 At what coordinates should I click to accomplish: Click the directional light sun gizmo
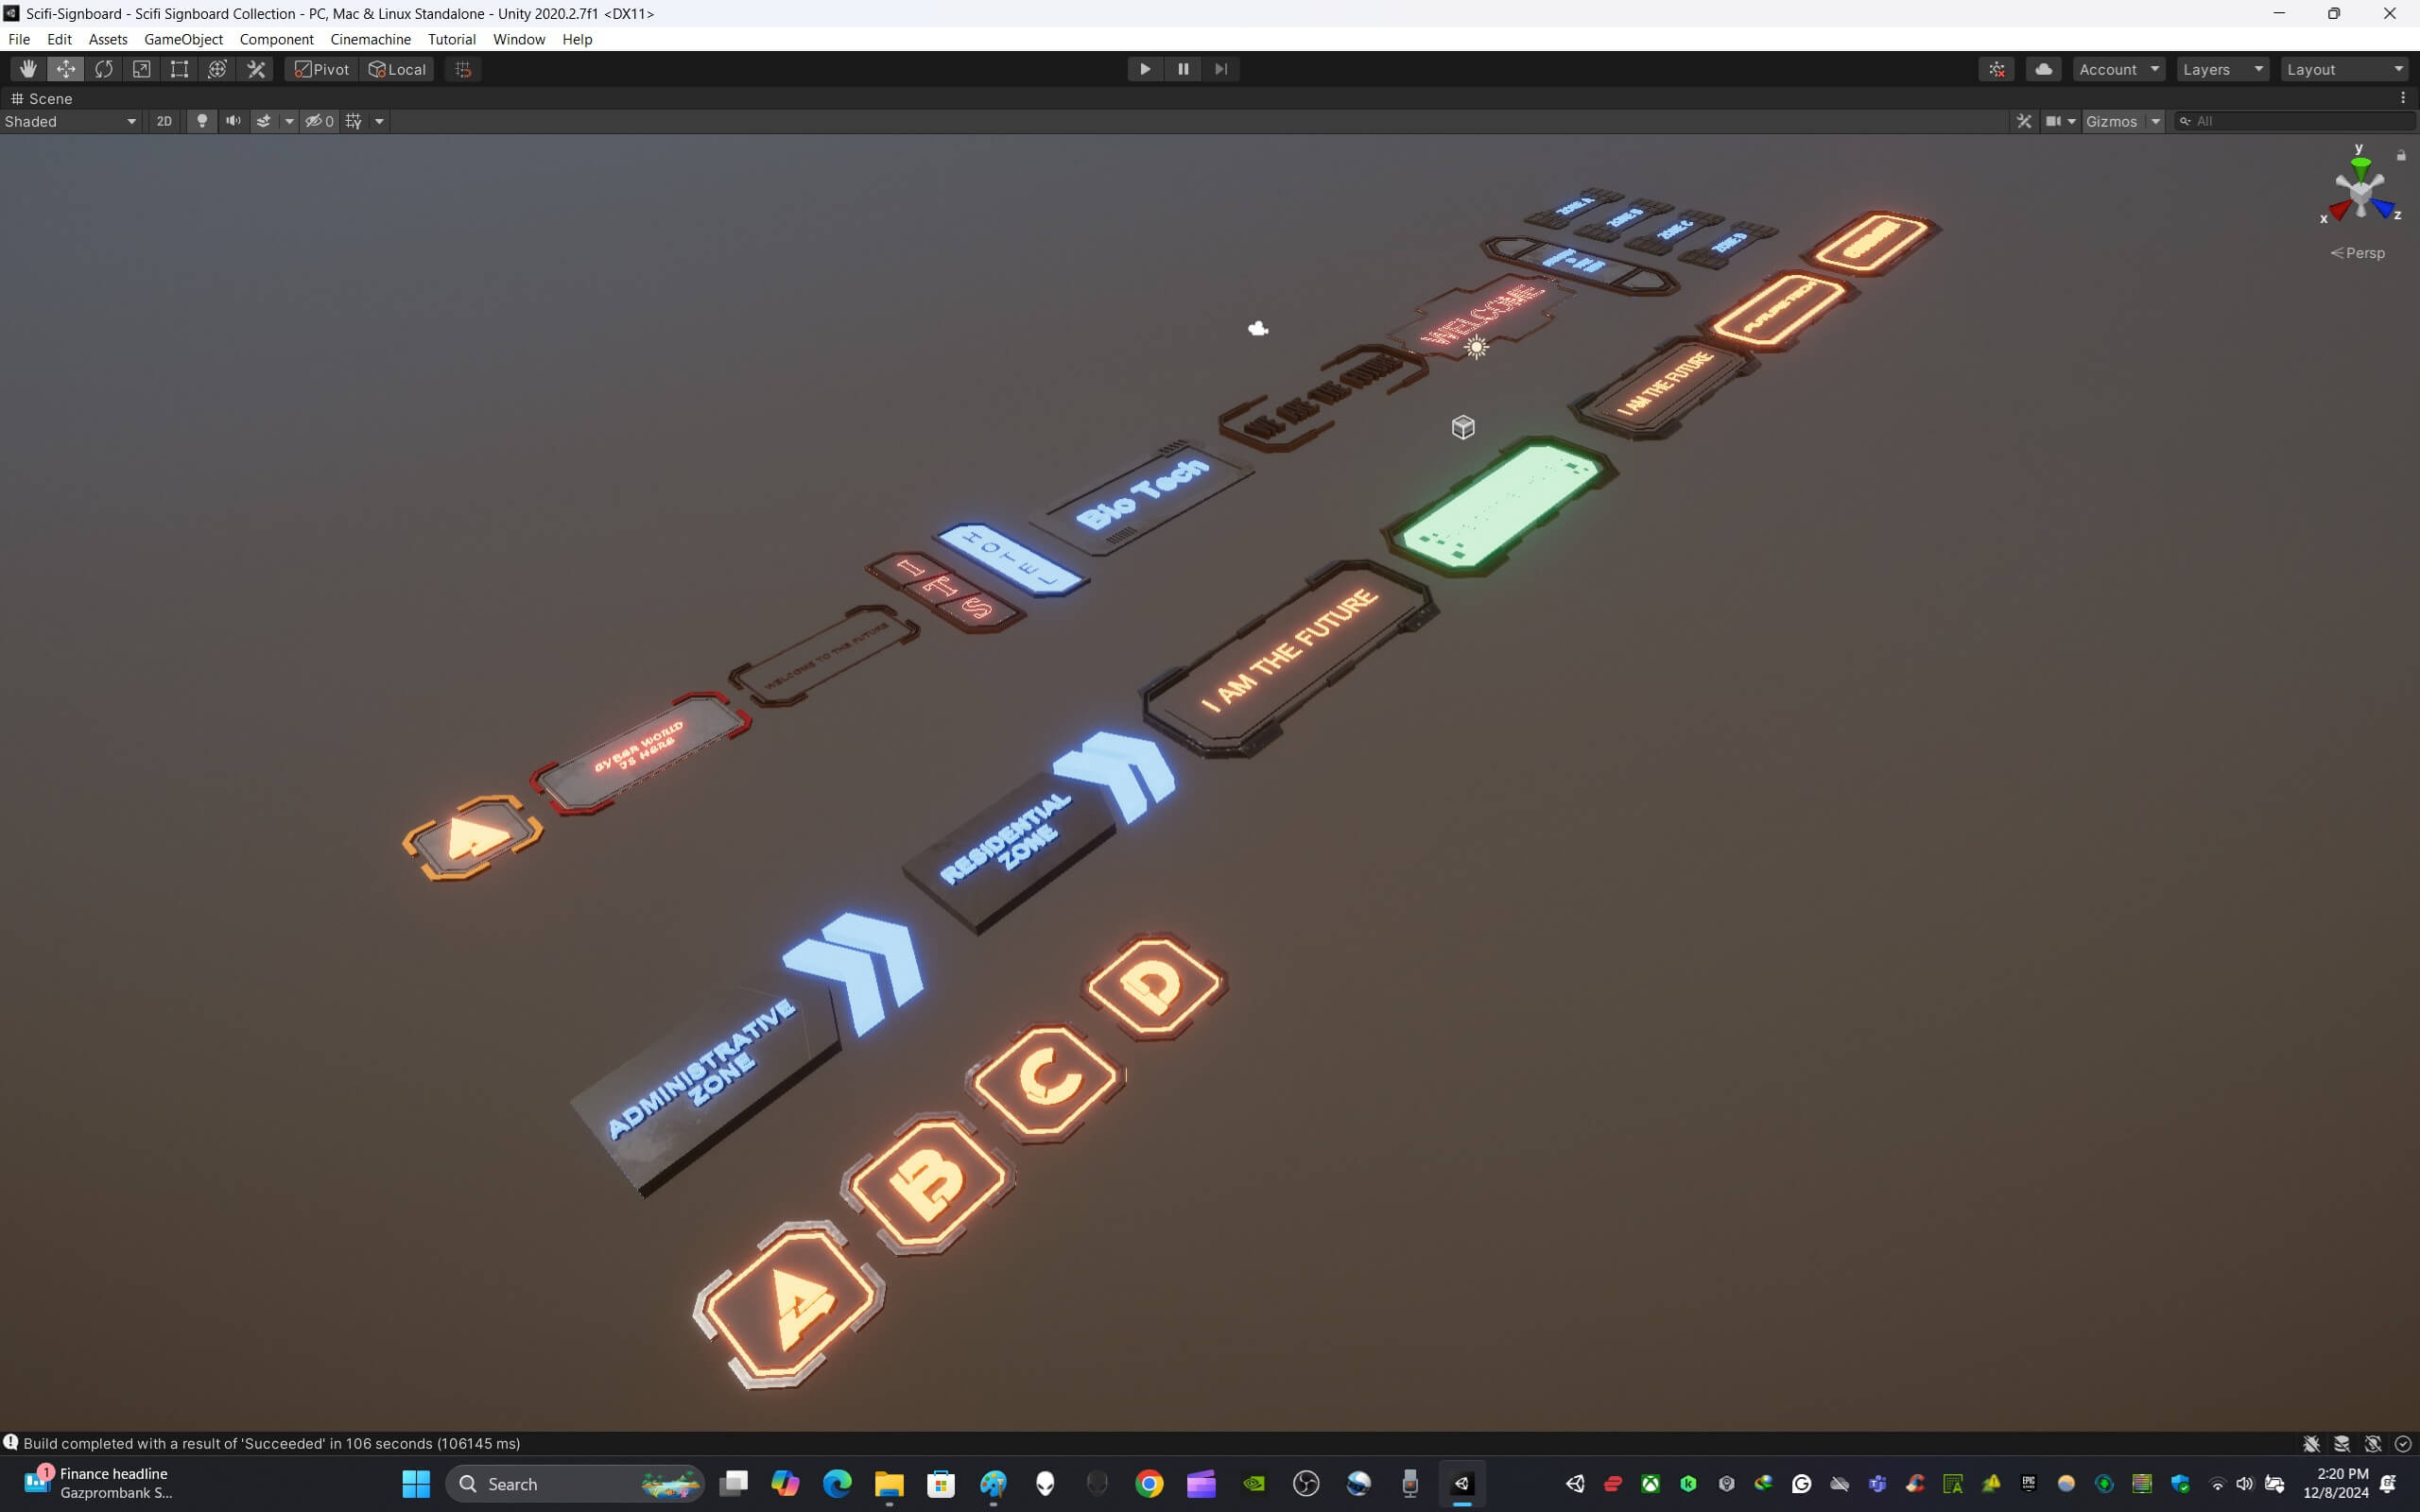click(x=1477, y=347)
